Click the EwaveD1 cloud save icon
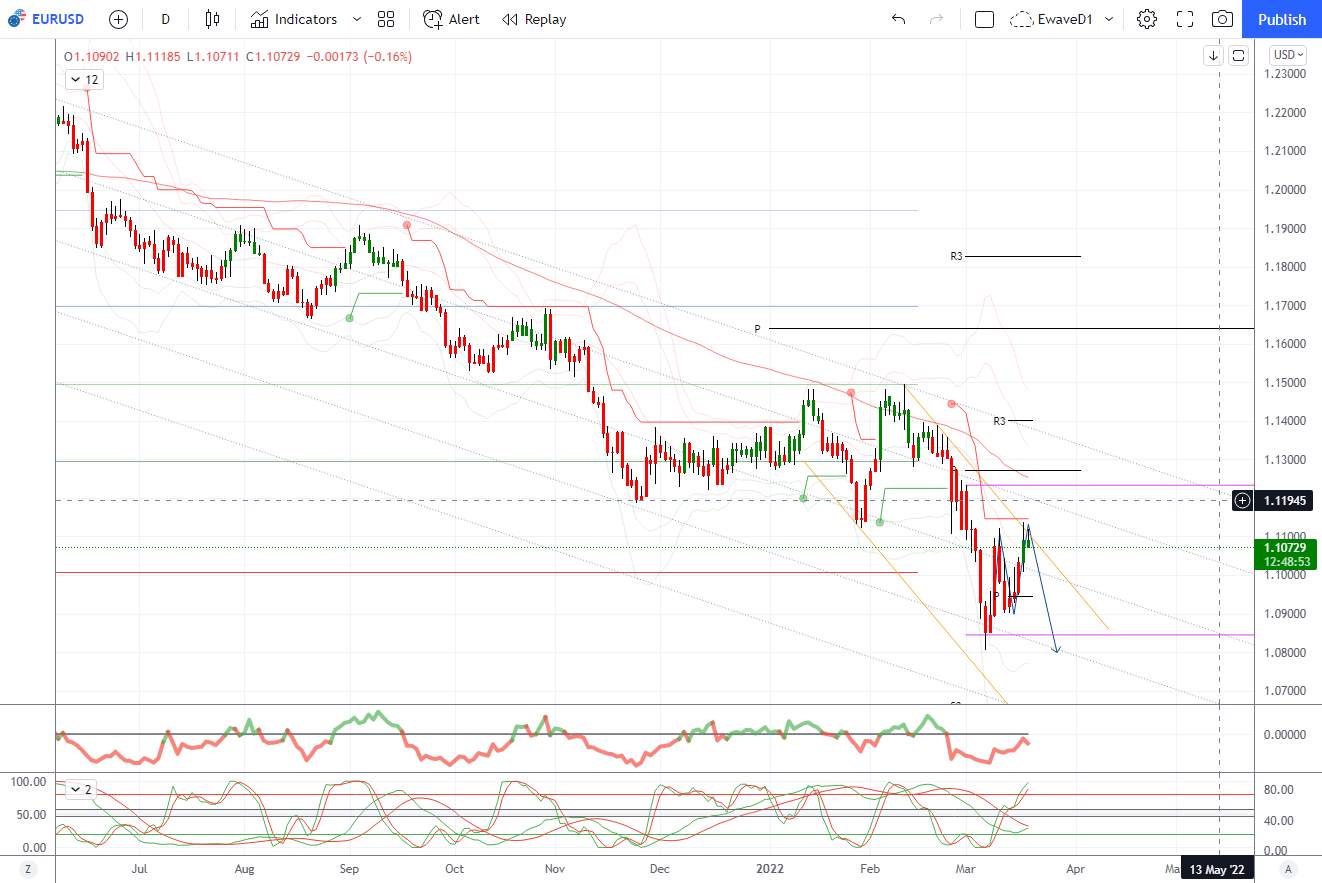Image resolution: width=1322 pixels, height=883 pixels. point(1021,19)
